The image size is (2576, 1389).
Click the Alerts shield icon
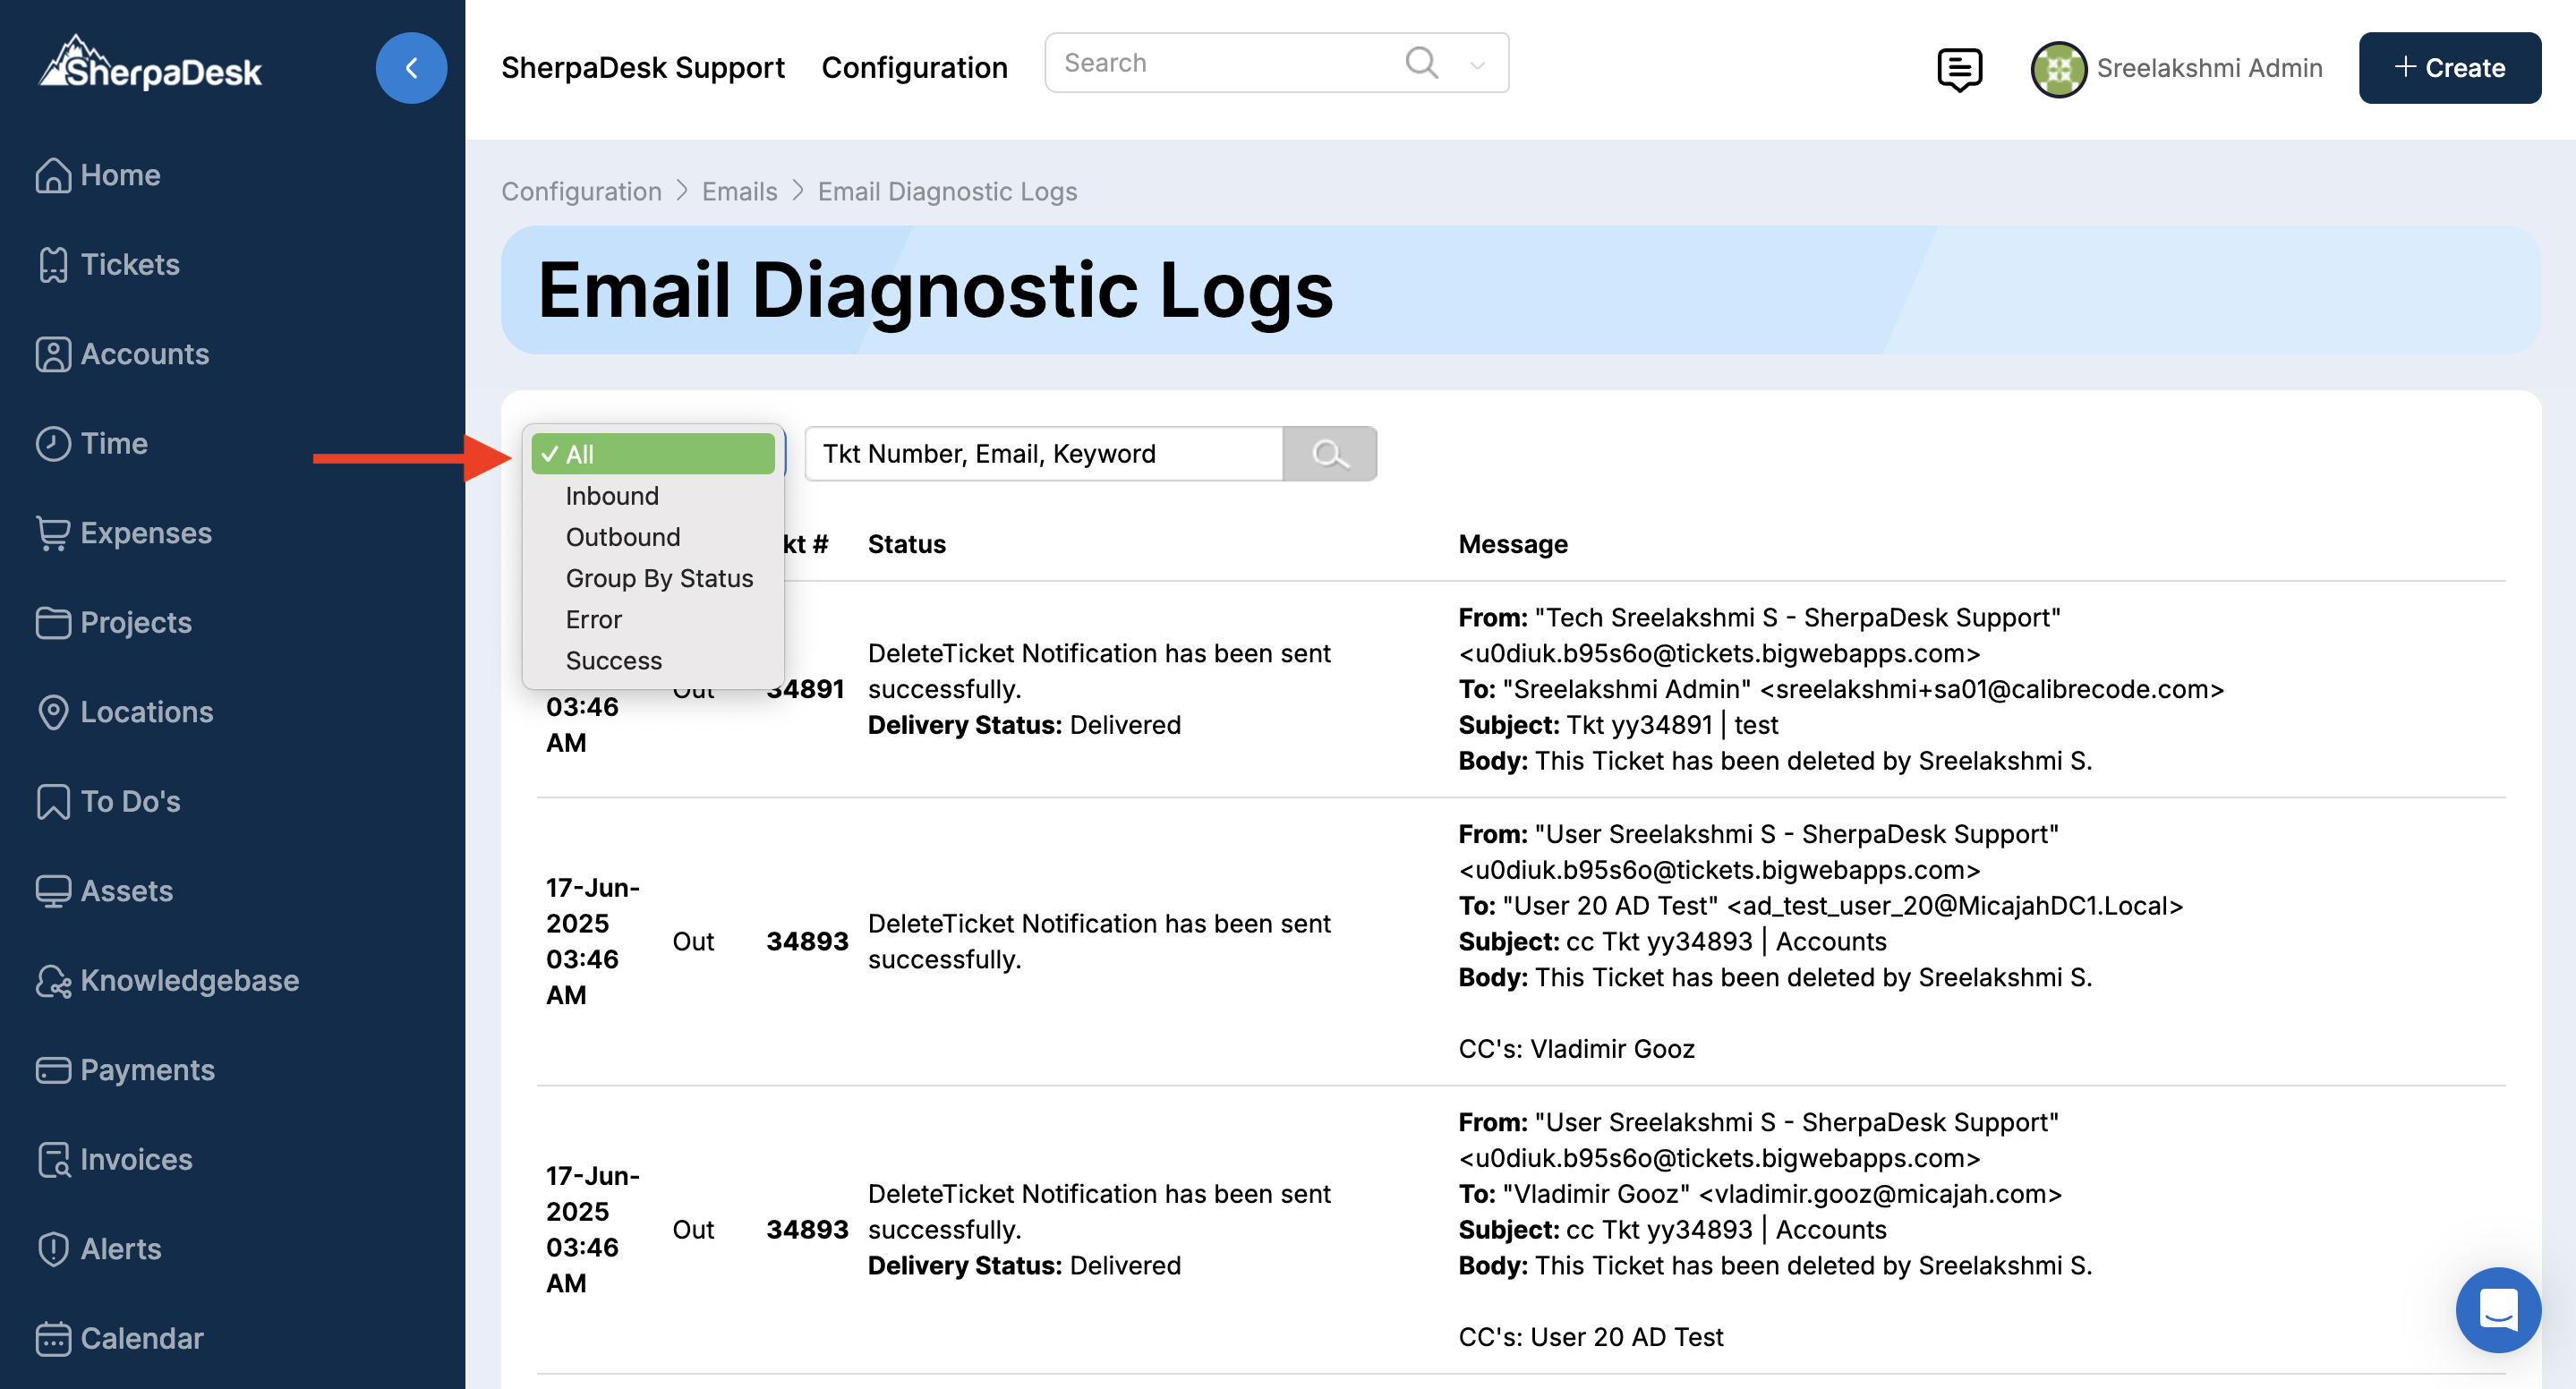point(53,1249)
